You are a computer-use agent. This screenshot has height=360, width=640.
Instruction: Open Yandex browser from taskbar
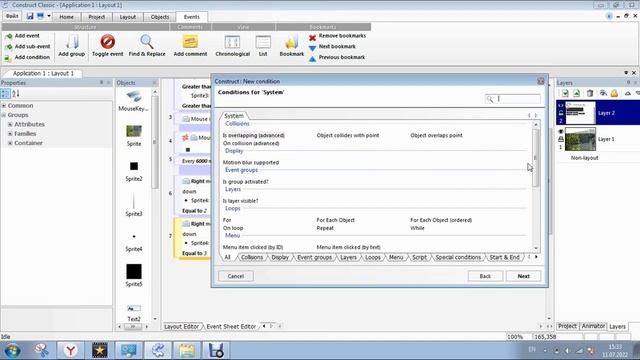(70, 350)
